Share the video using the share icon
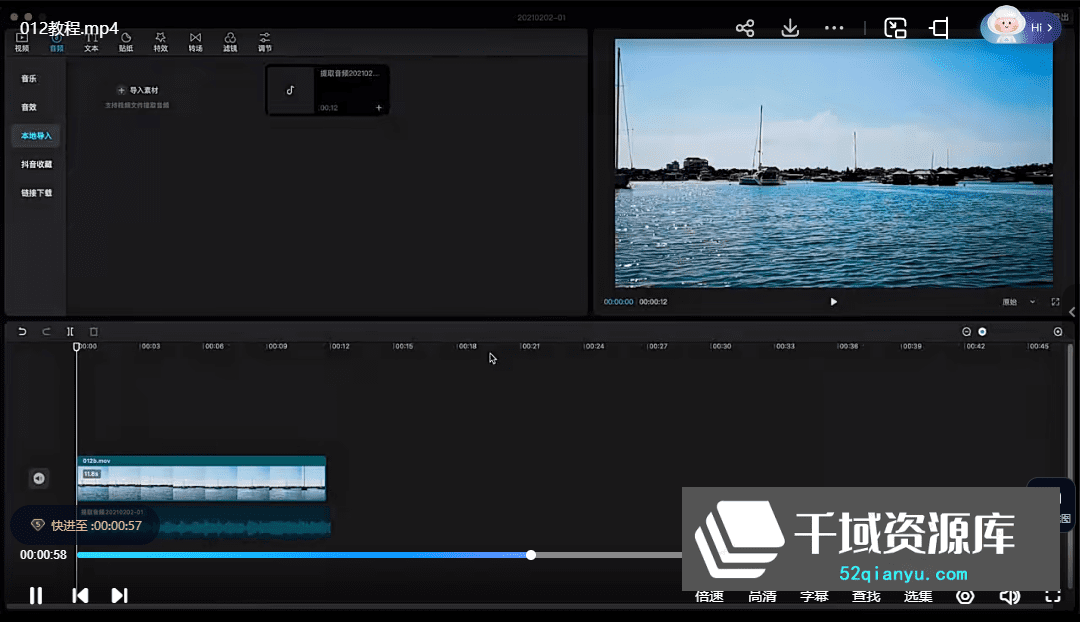Viewport: 1080px width, 622px height. (x=745, y=28)
